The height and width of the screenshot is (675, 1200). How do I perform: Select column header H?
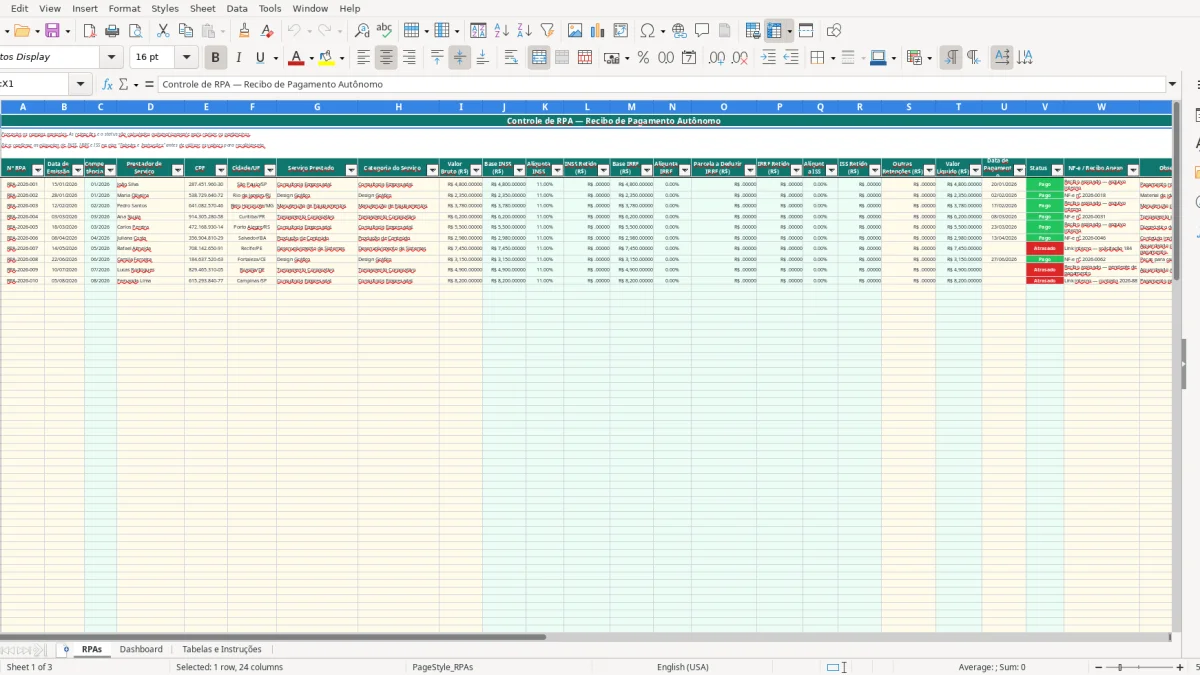[x=398, y=106]
